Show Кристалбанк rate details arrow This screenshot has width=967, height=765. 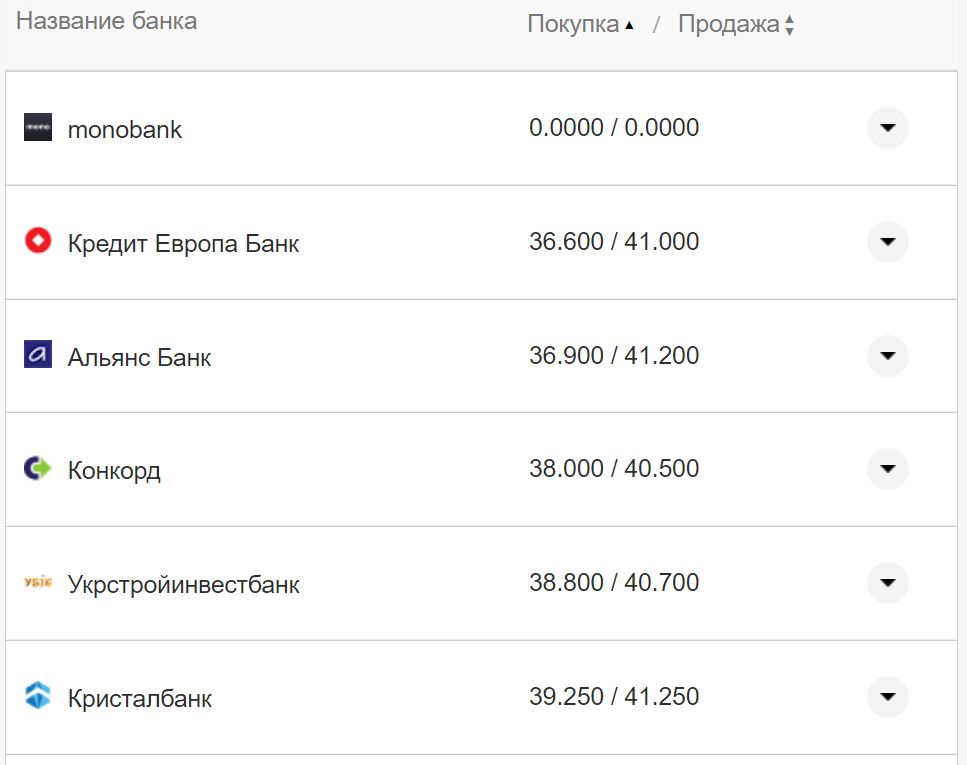887,697
